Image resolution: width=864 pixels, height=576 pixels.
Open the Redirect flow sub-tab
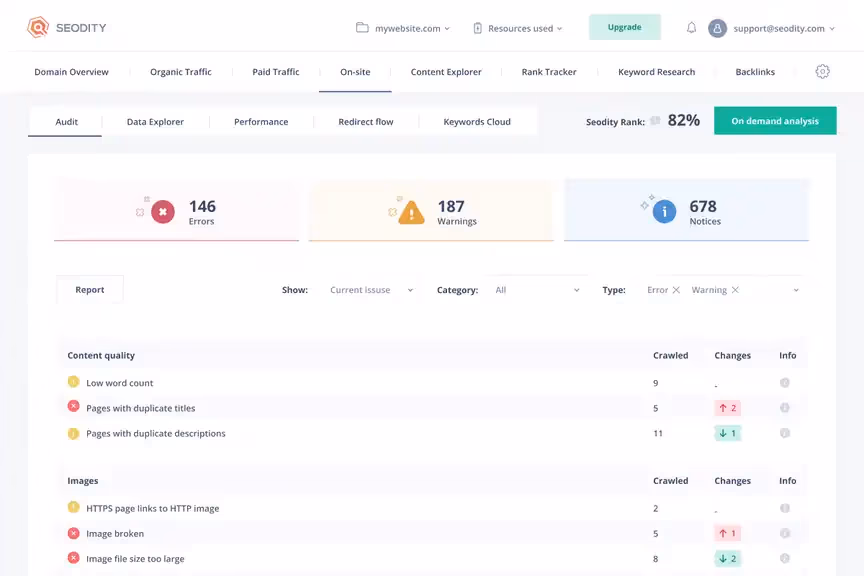click(x=366, y=122)
